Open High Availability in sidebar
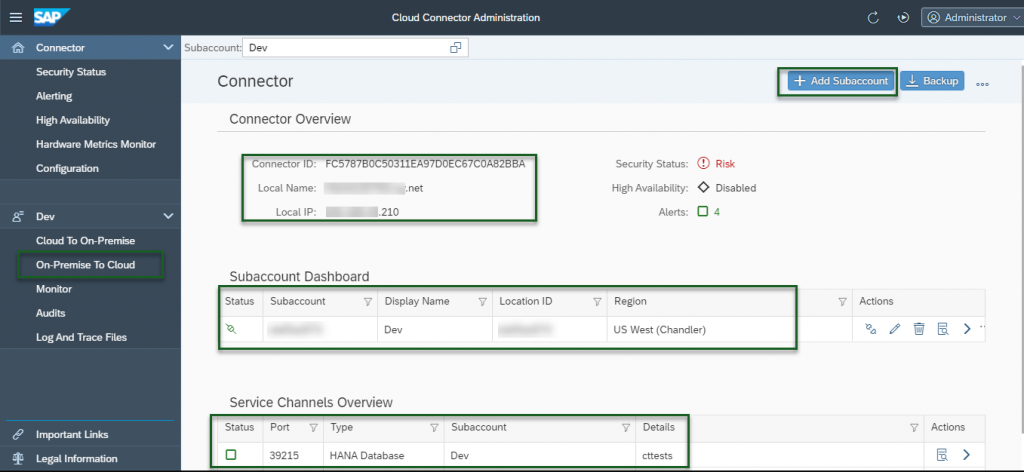The width and height of the screenshot is (1024, 472). point(73,120)
